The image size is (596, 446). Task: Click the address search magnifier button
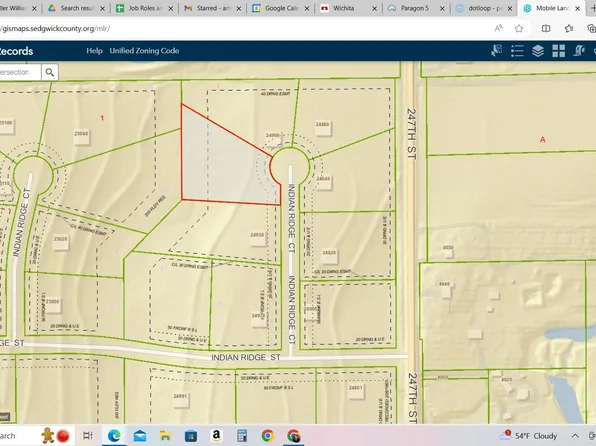(x=50, y=72)
